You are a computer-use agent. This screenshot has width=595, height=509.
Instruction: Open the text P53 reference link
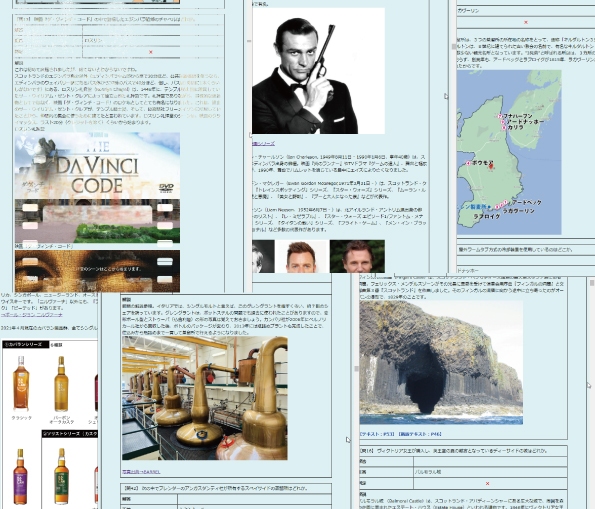point(377,434)
